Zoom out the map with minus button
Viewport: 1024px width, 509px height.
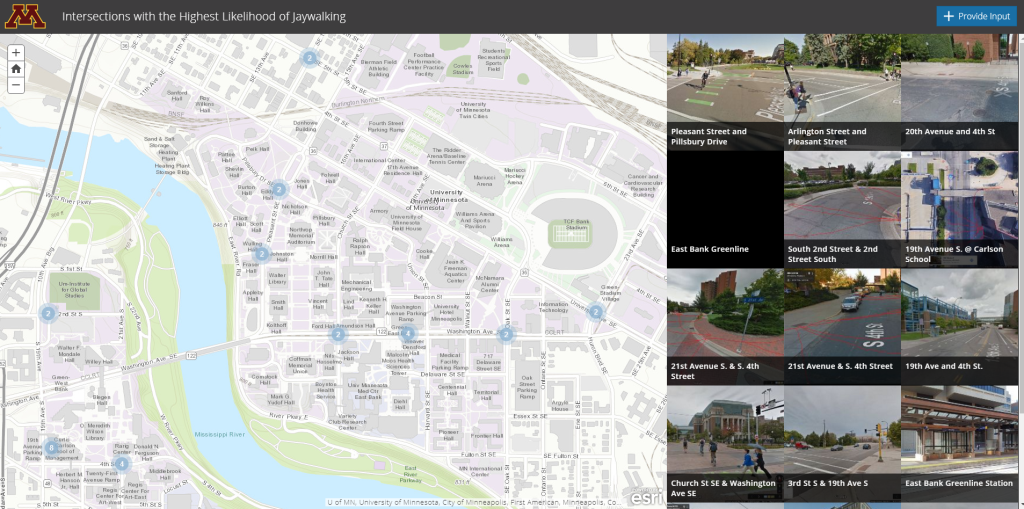point(16,85)
